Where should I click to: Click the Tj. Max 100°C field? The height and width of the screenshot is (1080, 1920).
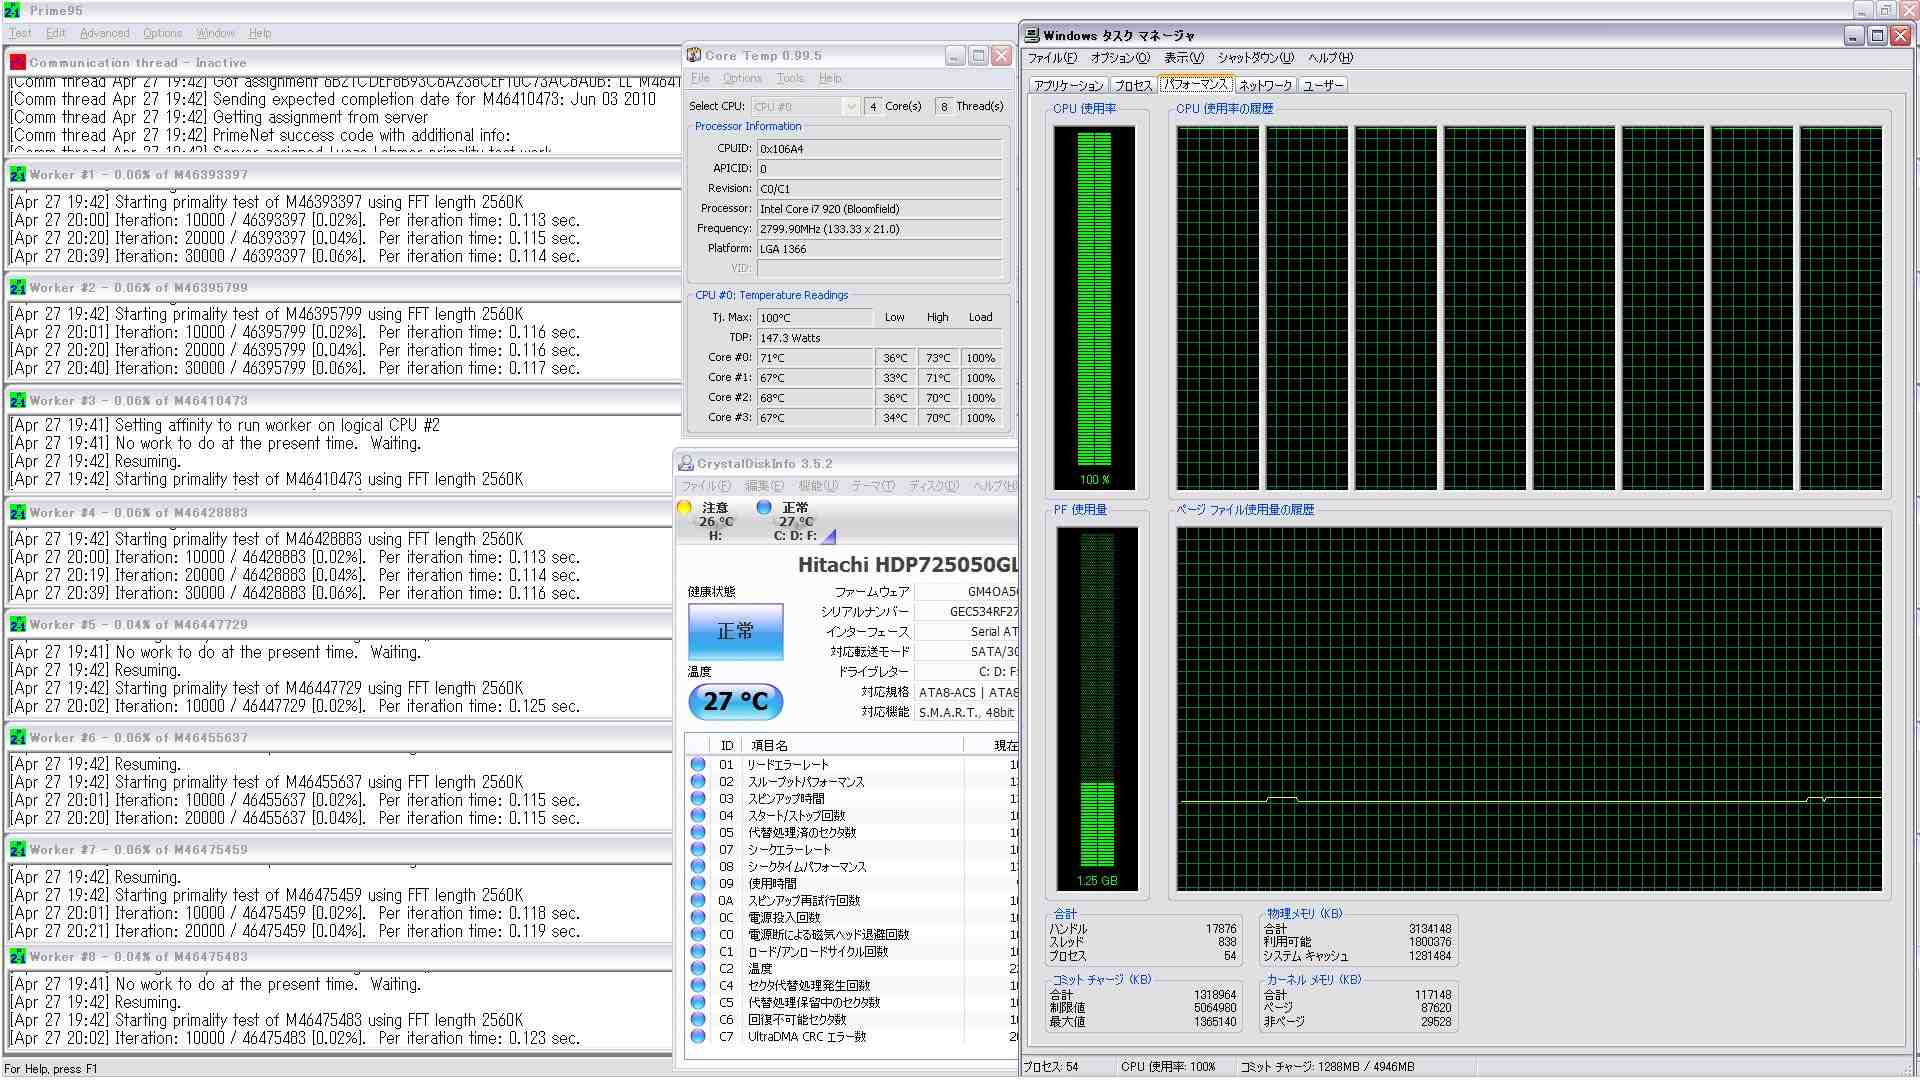[x=814, y=318]
